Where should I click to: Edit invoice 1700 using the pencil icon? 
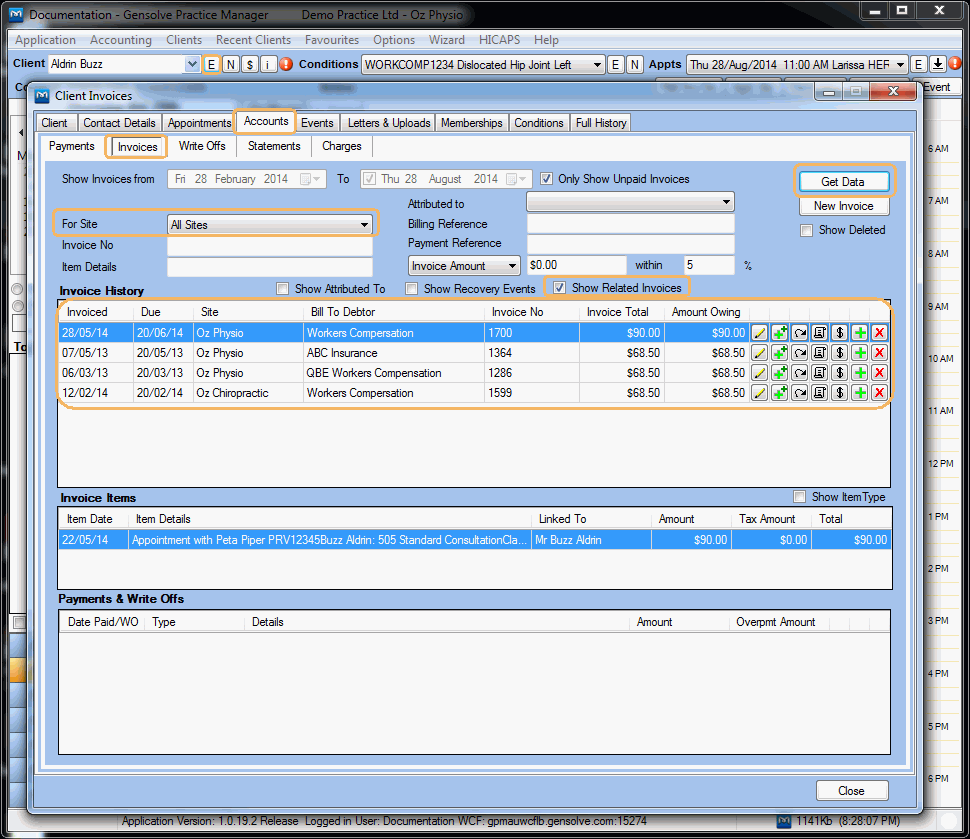pos(759,332)
